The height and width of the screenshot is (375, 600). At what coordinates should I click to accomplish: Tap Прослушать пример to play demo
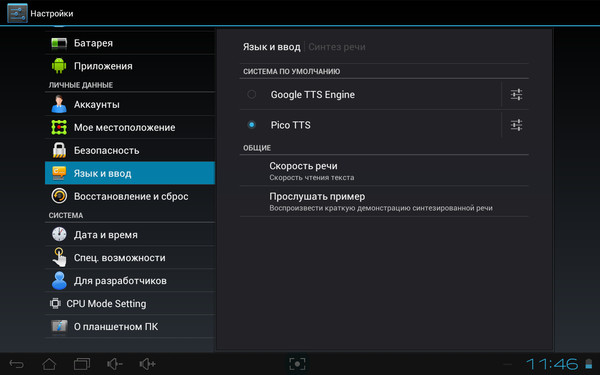(x=384, y=202)
